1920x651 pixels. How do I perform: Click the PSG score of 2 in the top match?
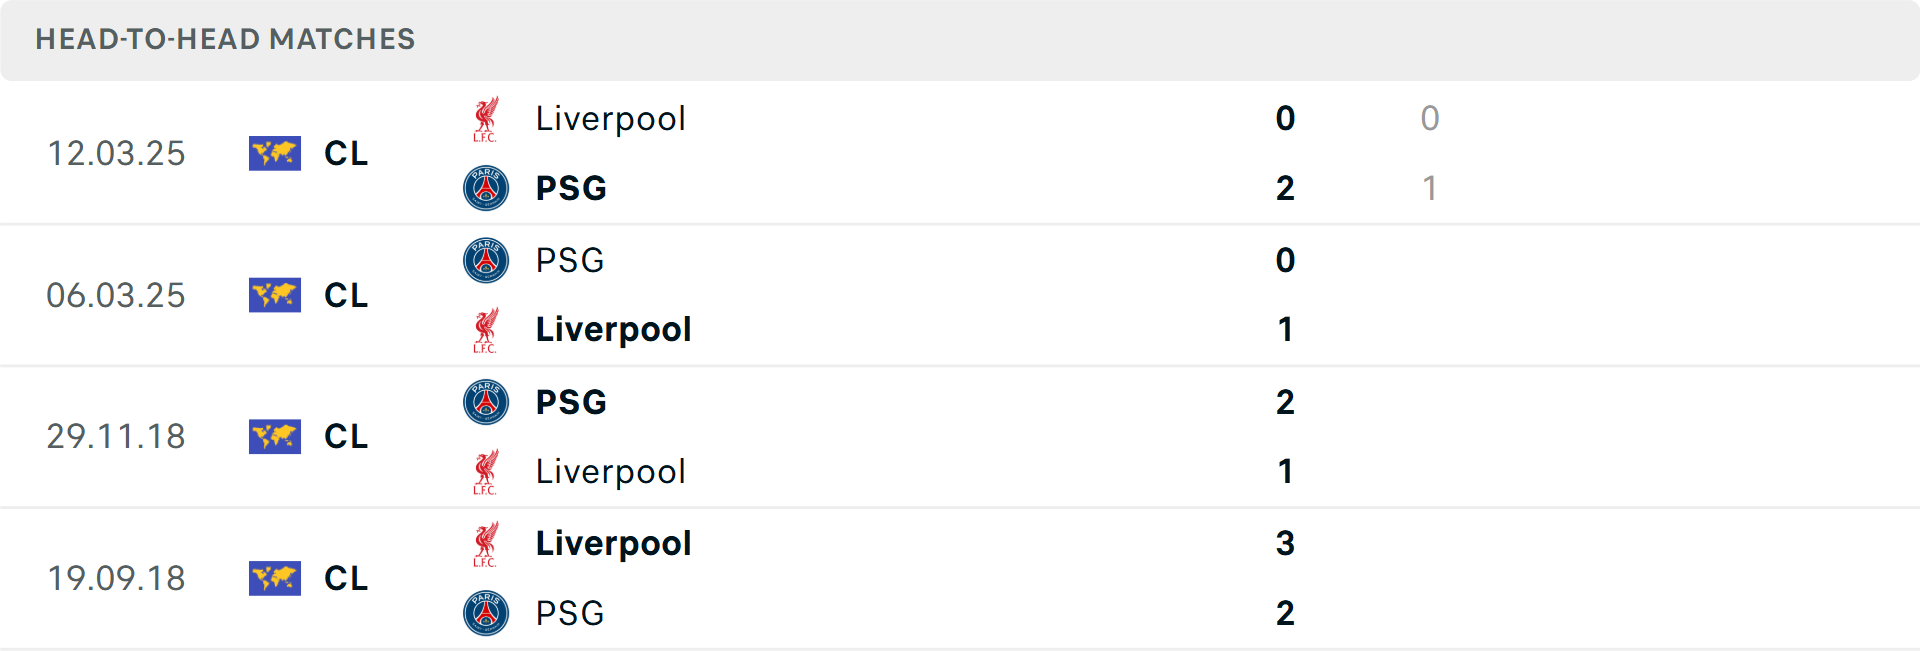(1285, 187)
